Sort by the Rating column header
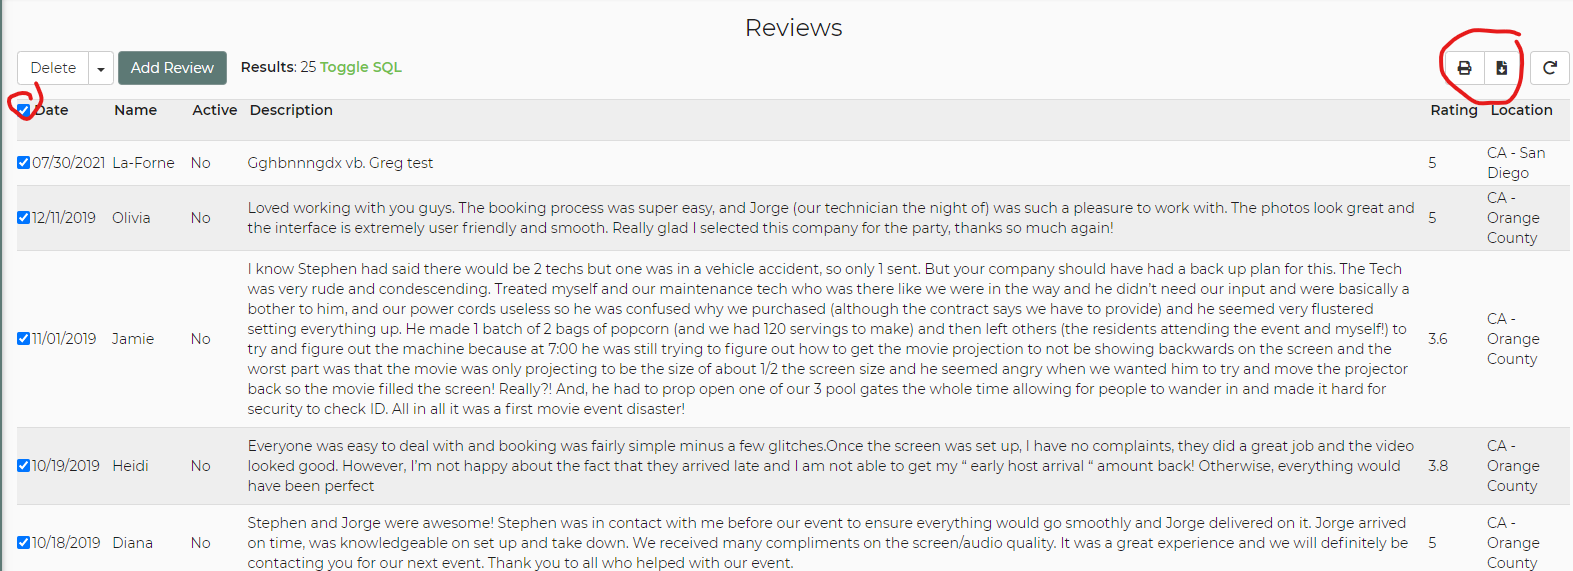1573x571 pixels. [x=1453, y=110]
